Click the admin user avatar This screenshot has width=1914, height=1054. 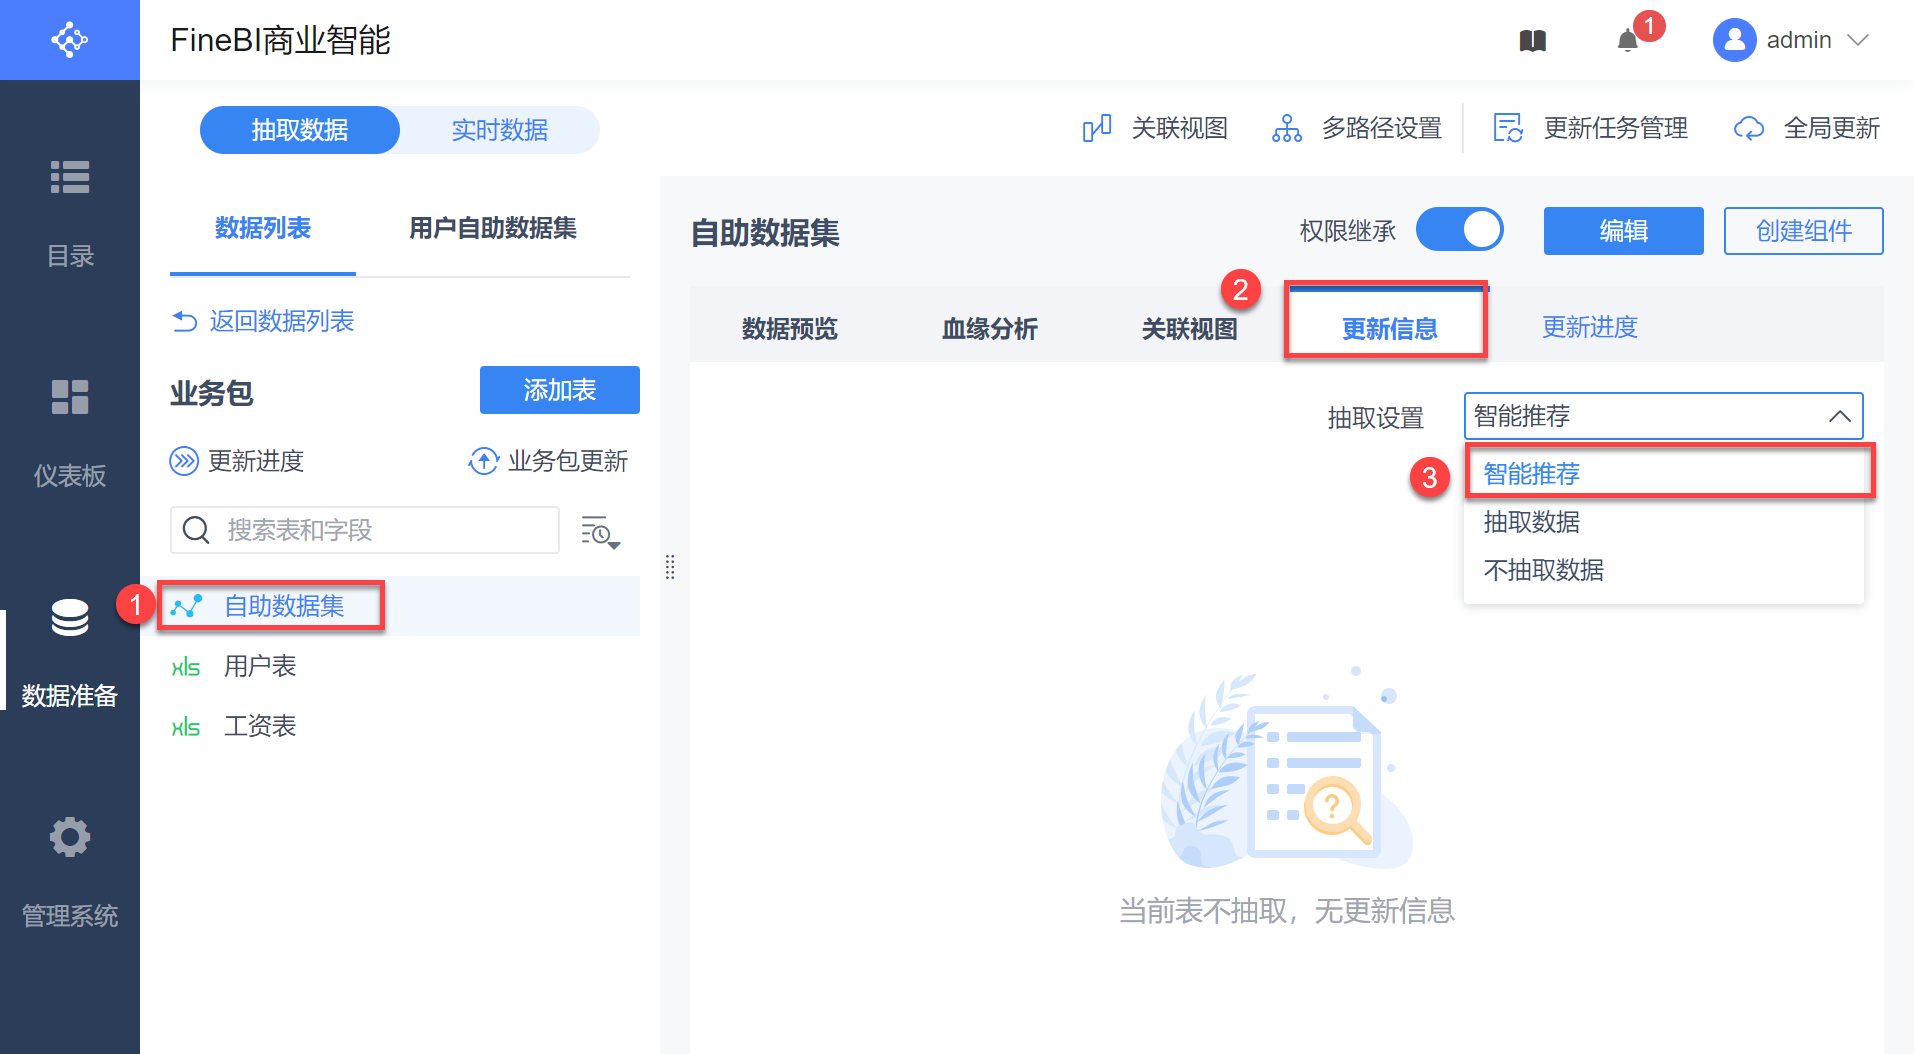point(1735,40)
